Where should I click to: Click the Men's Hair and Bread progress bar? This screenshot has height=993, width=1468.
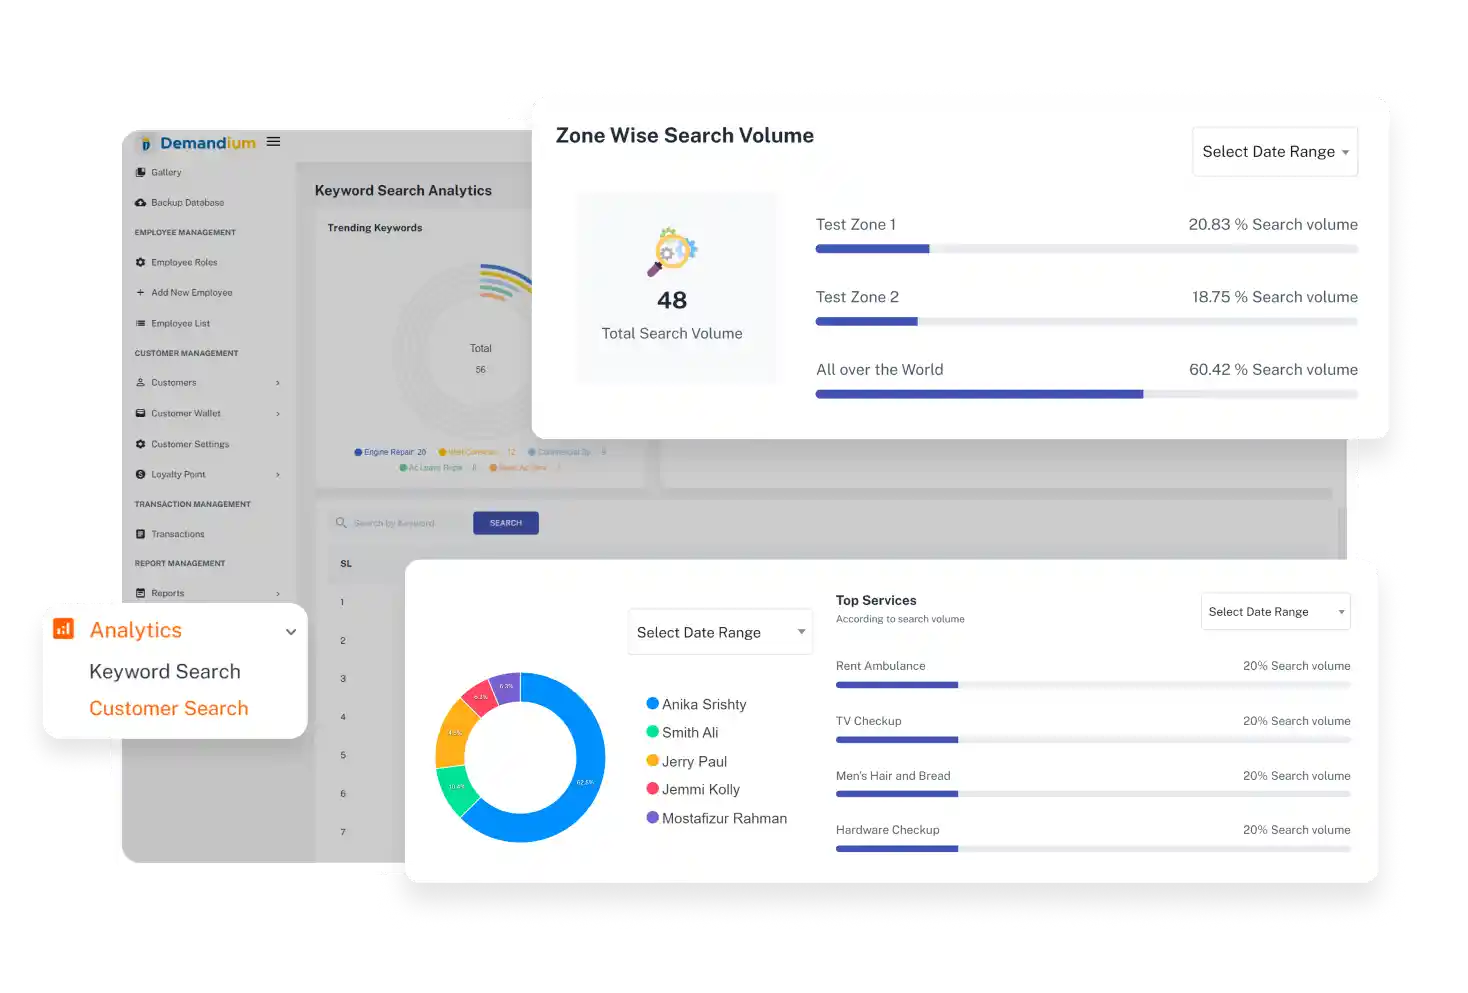click(x=1093, y=794)
